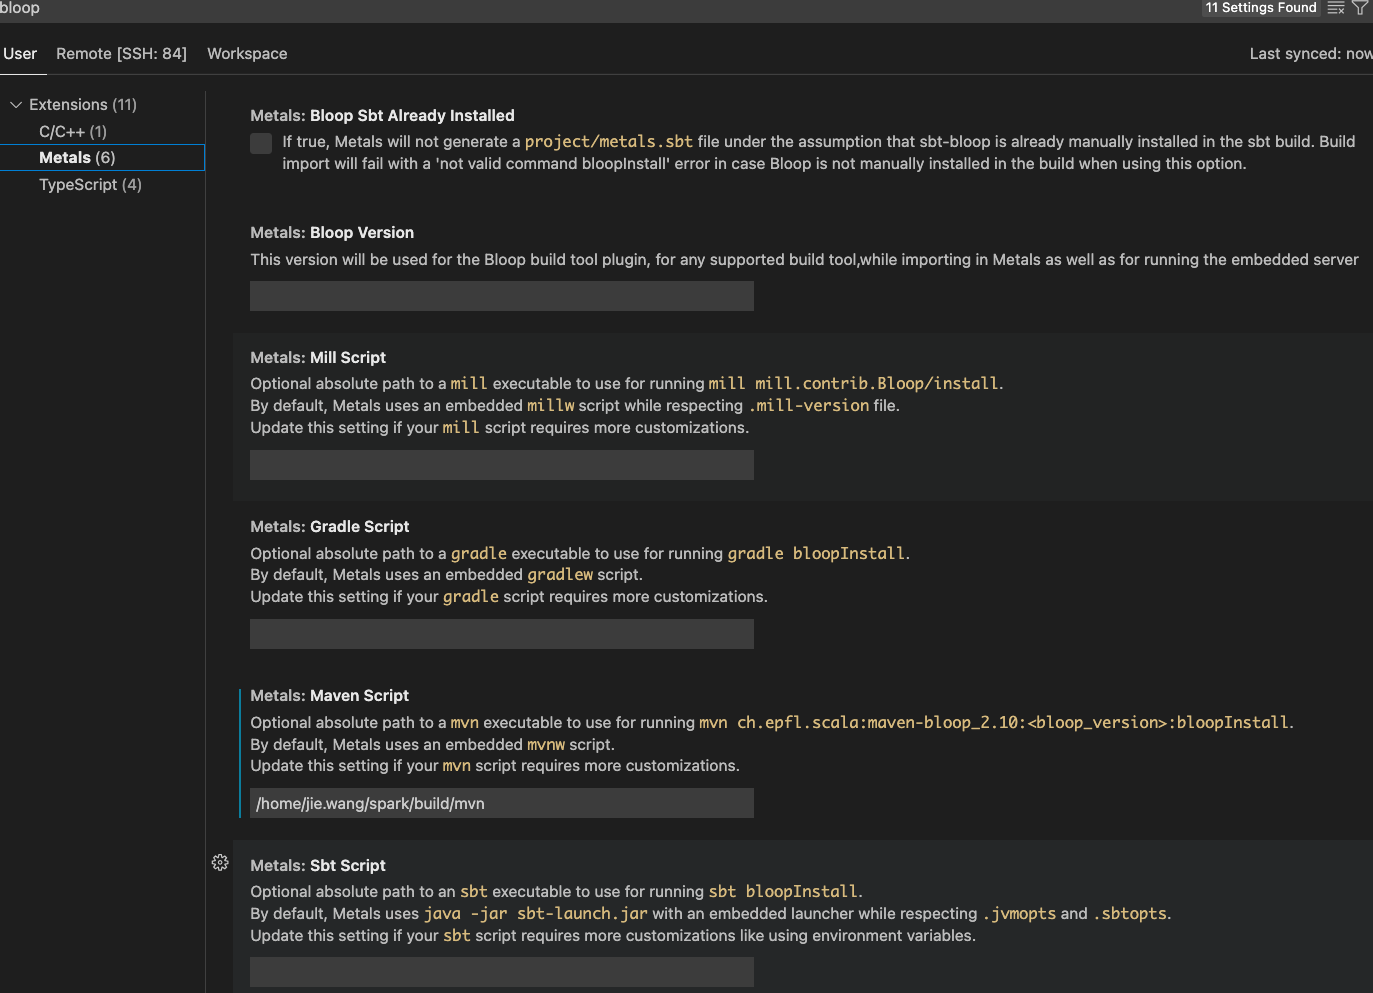1373x993 pixels.
Task: Select Metals (6) in the settings tree
Action: click(x=77, y=158)
